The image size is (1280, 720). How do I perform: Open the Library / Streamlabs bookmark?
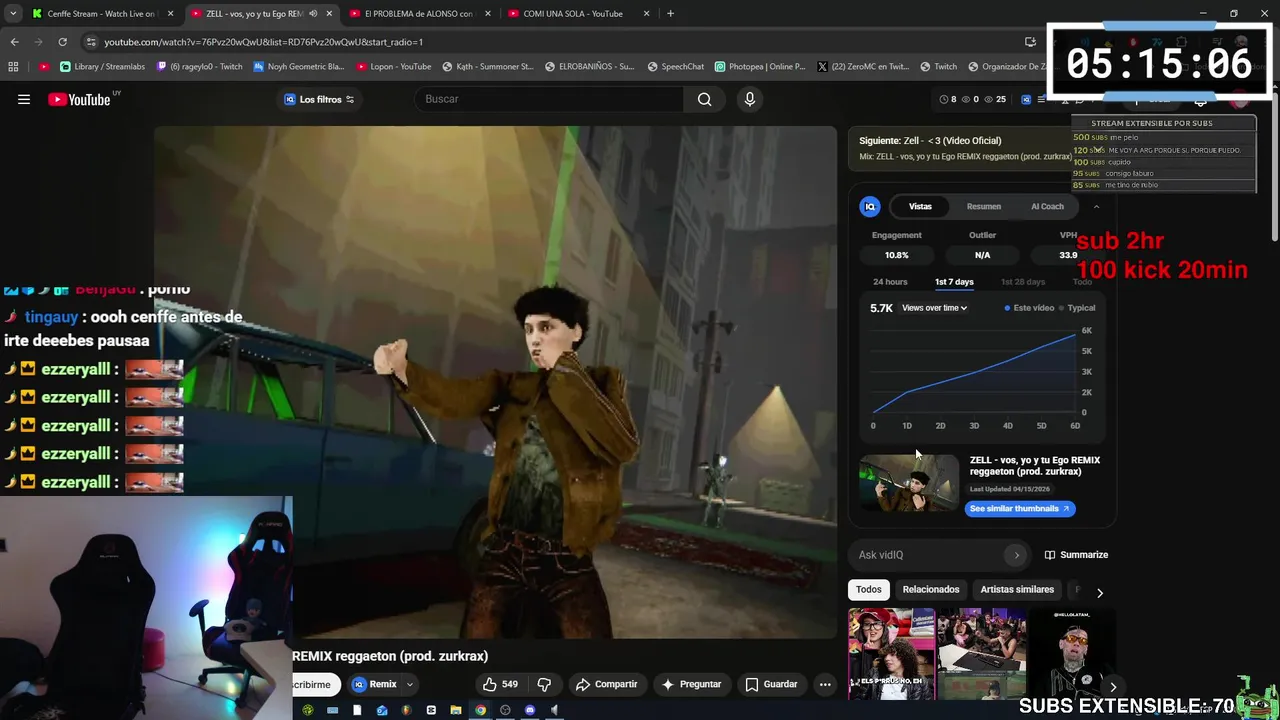click(103, 67)
